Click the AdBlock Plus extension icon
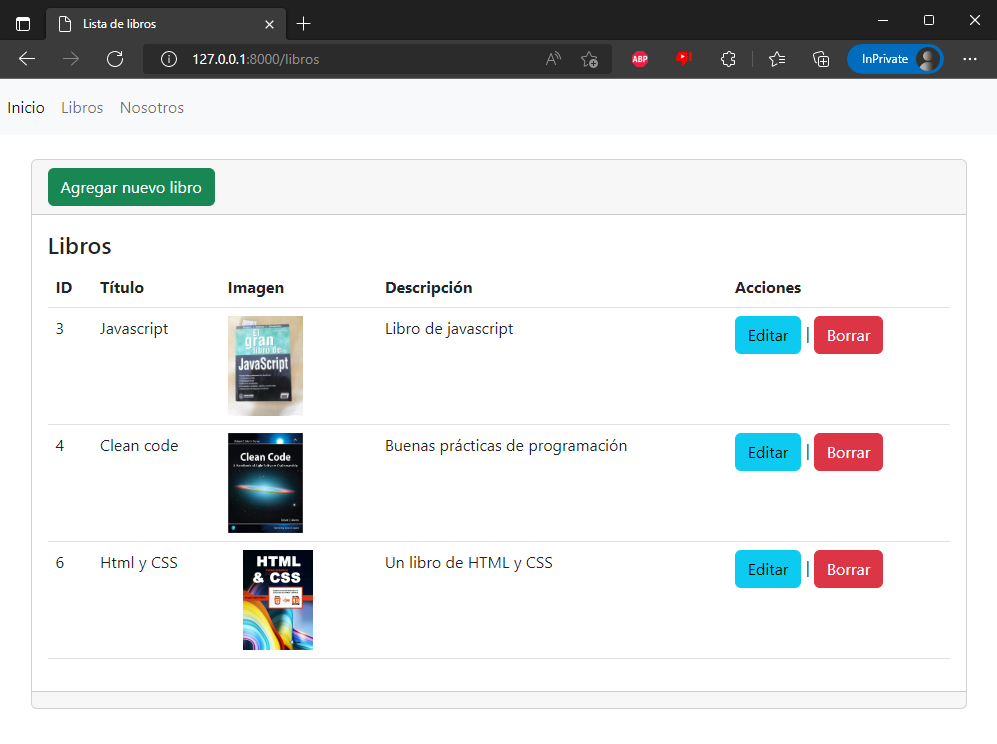The height and width of the screenshot is (744, 997). click(640, 59)
